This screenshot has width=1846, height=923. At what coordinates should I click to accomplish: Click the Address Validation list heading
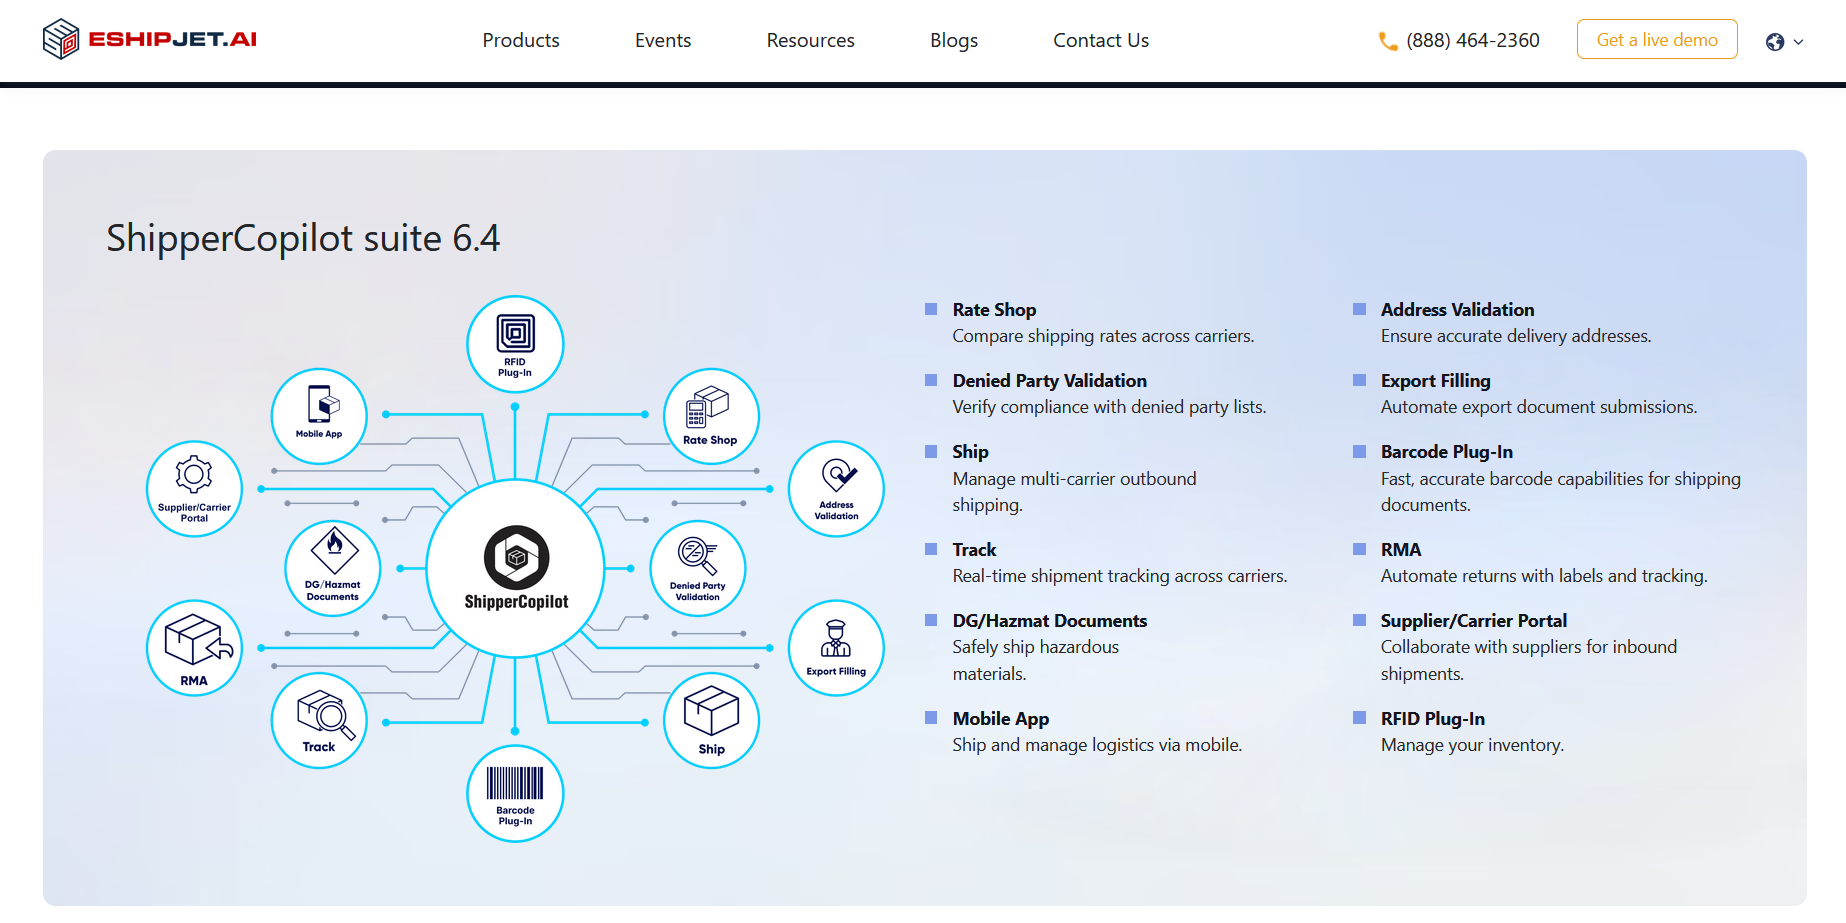pyautogui.click(x=1457, y=310)
